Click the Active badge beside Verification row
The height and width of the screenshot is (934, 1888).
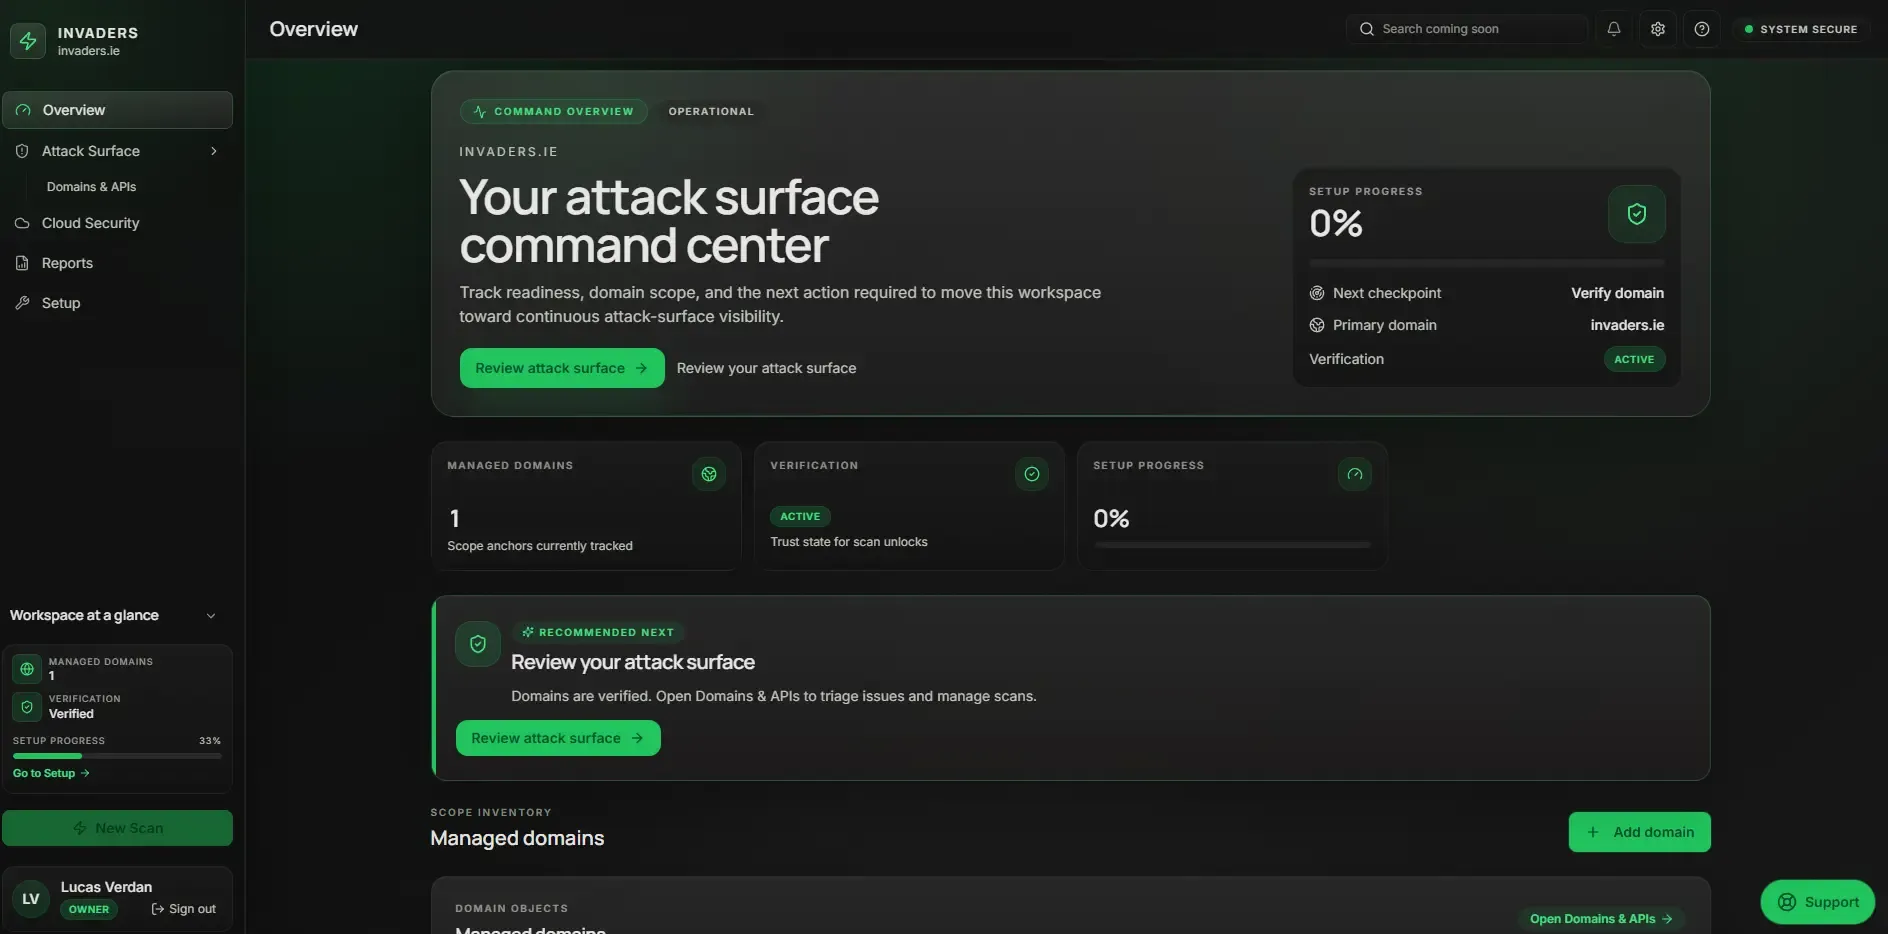[1635, 359]
